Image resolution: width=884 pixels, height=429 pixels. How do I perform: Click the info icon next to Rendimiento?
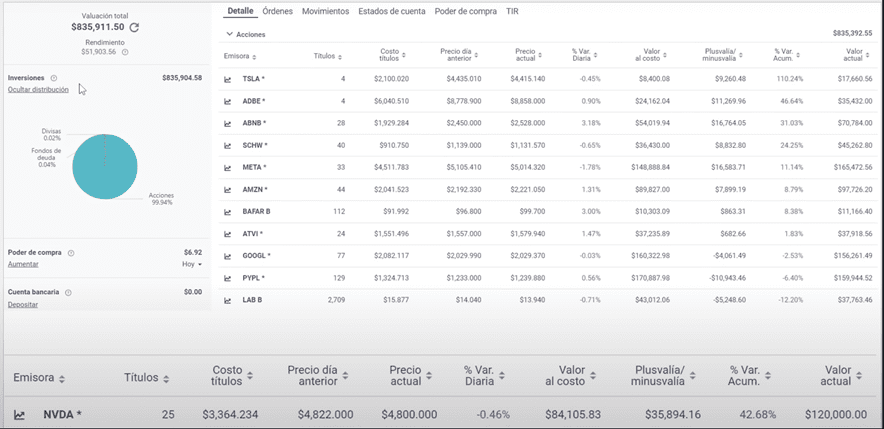[125, 51]
